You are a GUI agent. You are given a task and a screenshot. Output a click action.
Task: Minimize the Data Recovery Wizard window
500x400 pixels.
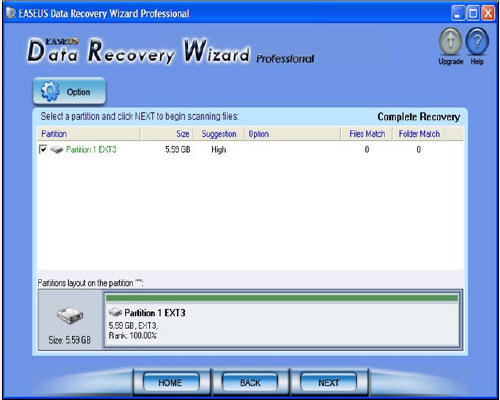458,13
